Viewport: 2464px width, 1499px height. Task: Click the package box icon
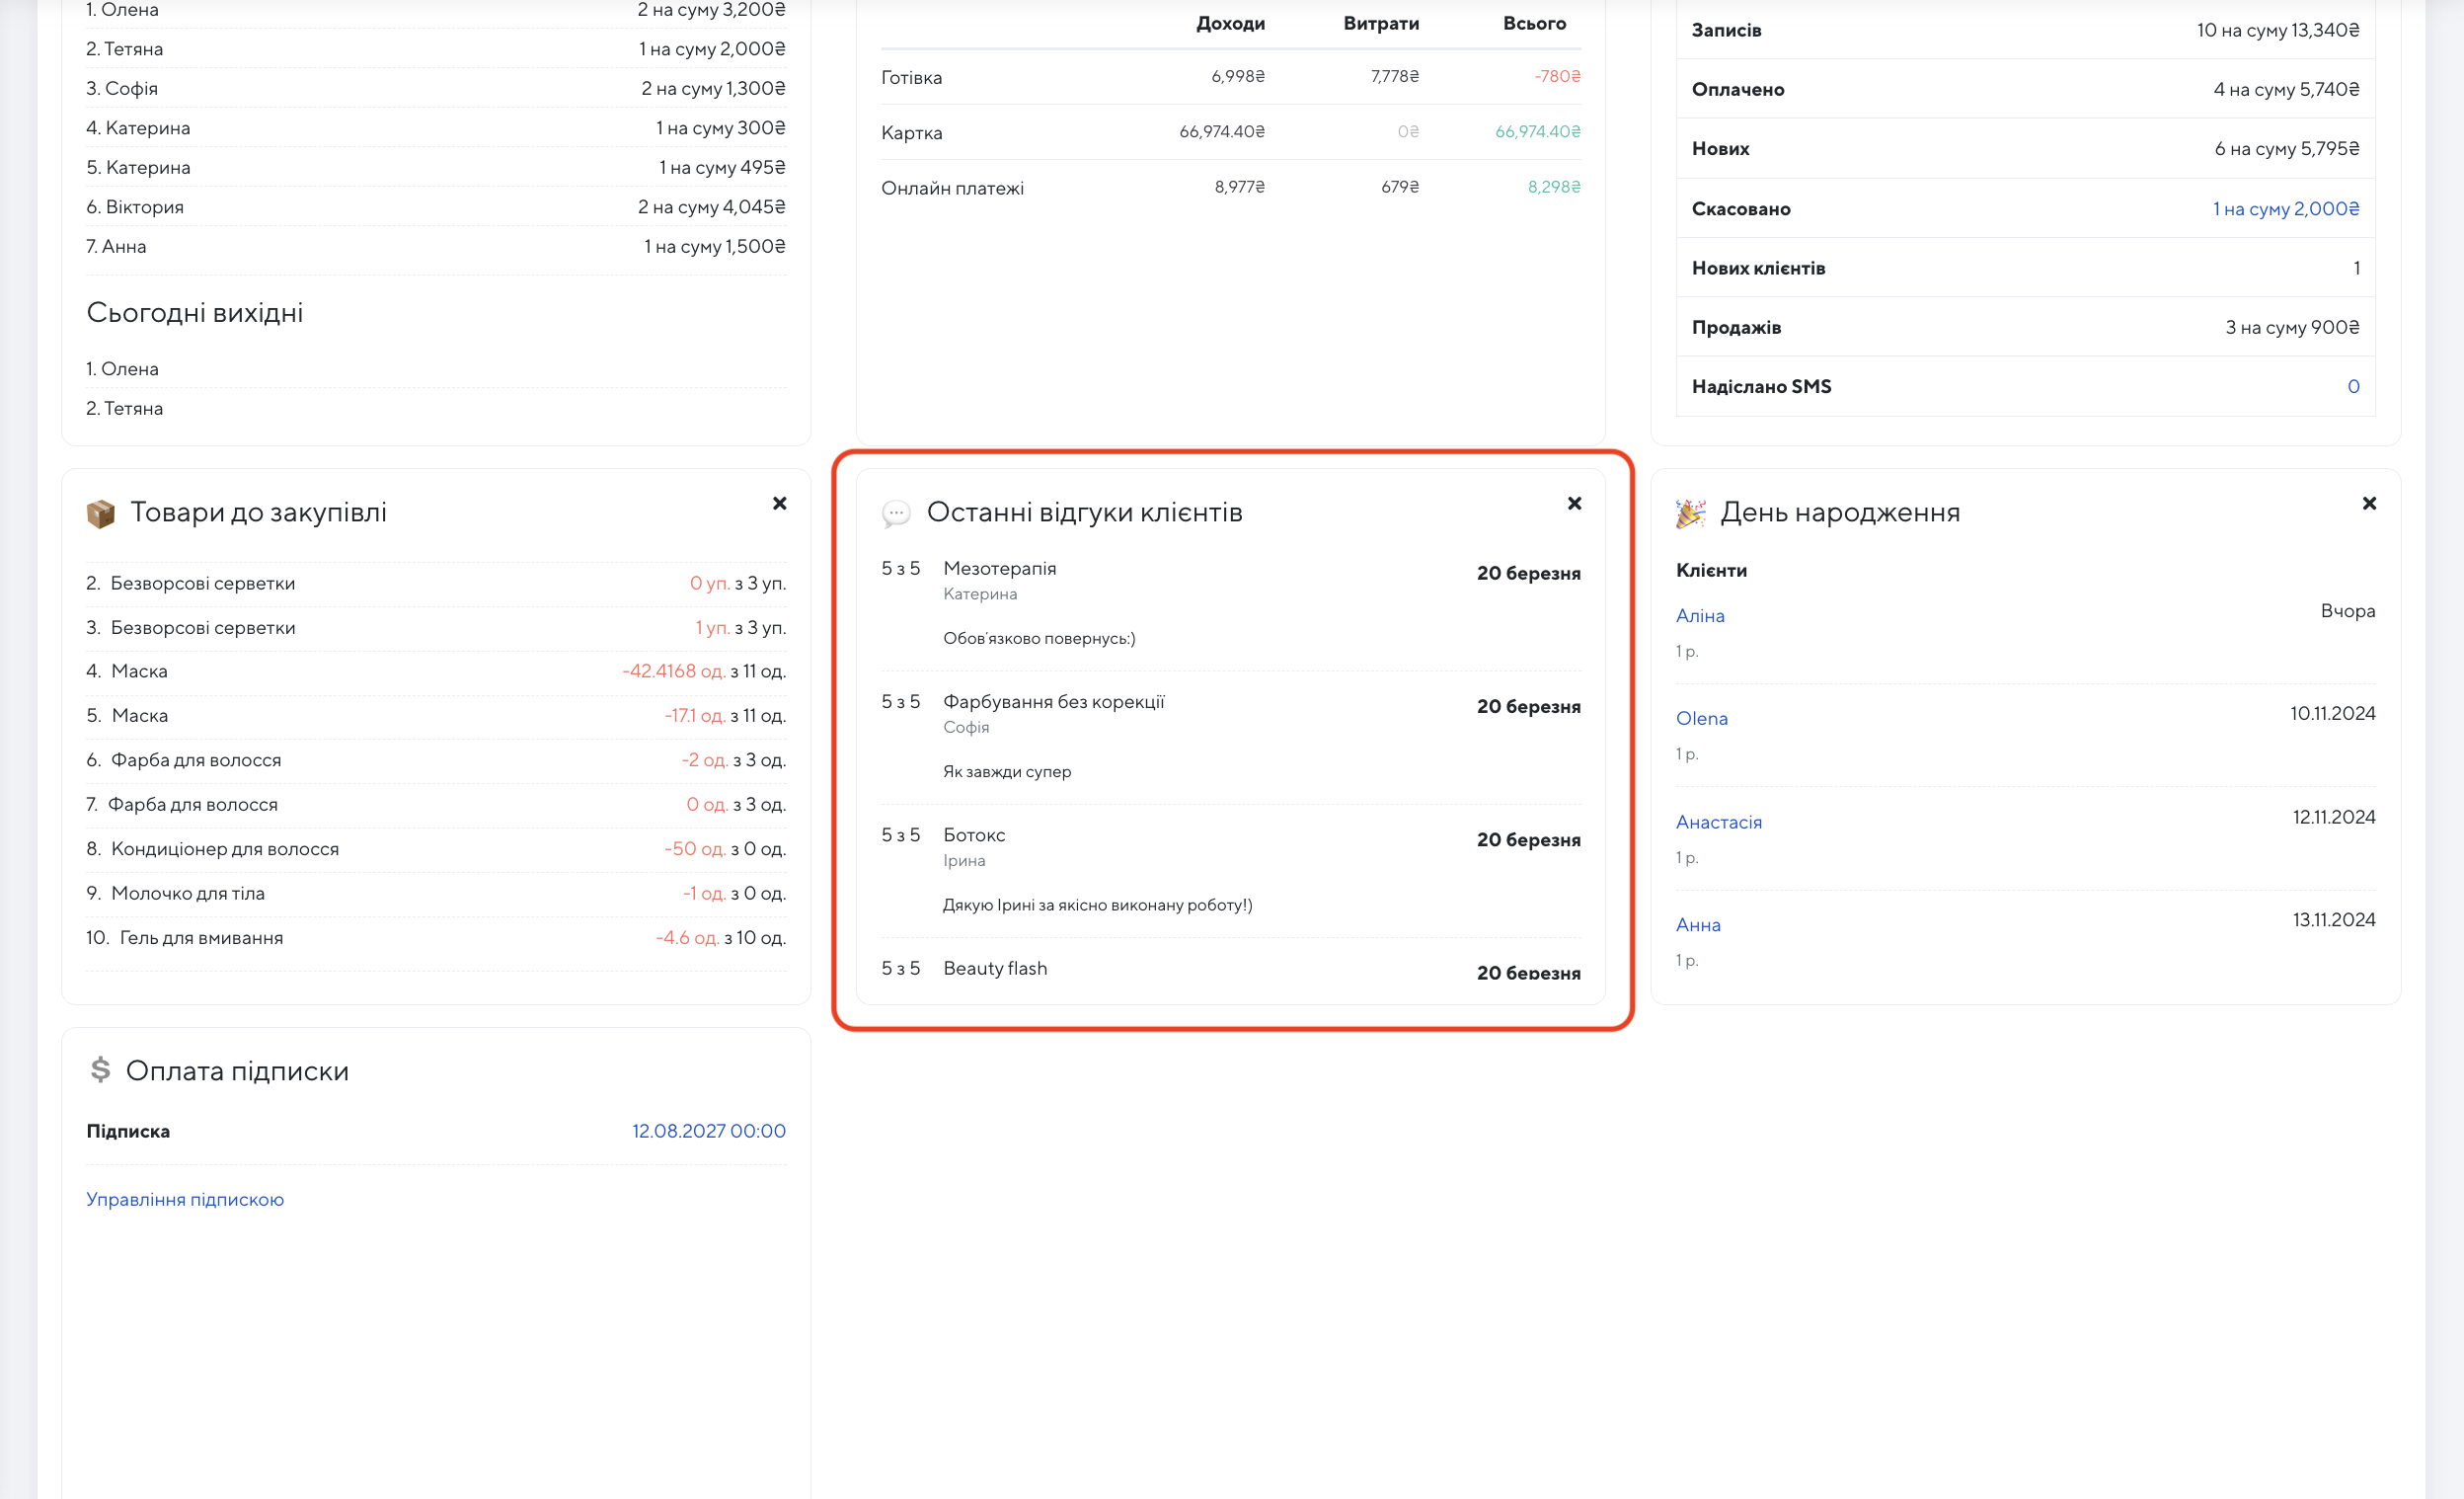tap(100, 514)
